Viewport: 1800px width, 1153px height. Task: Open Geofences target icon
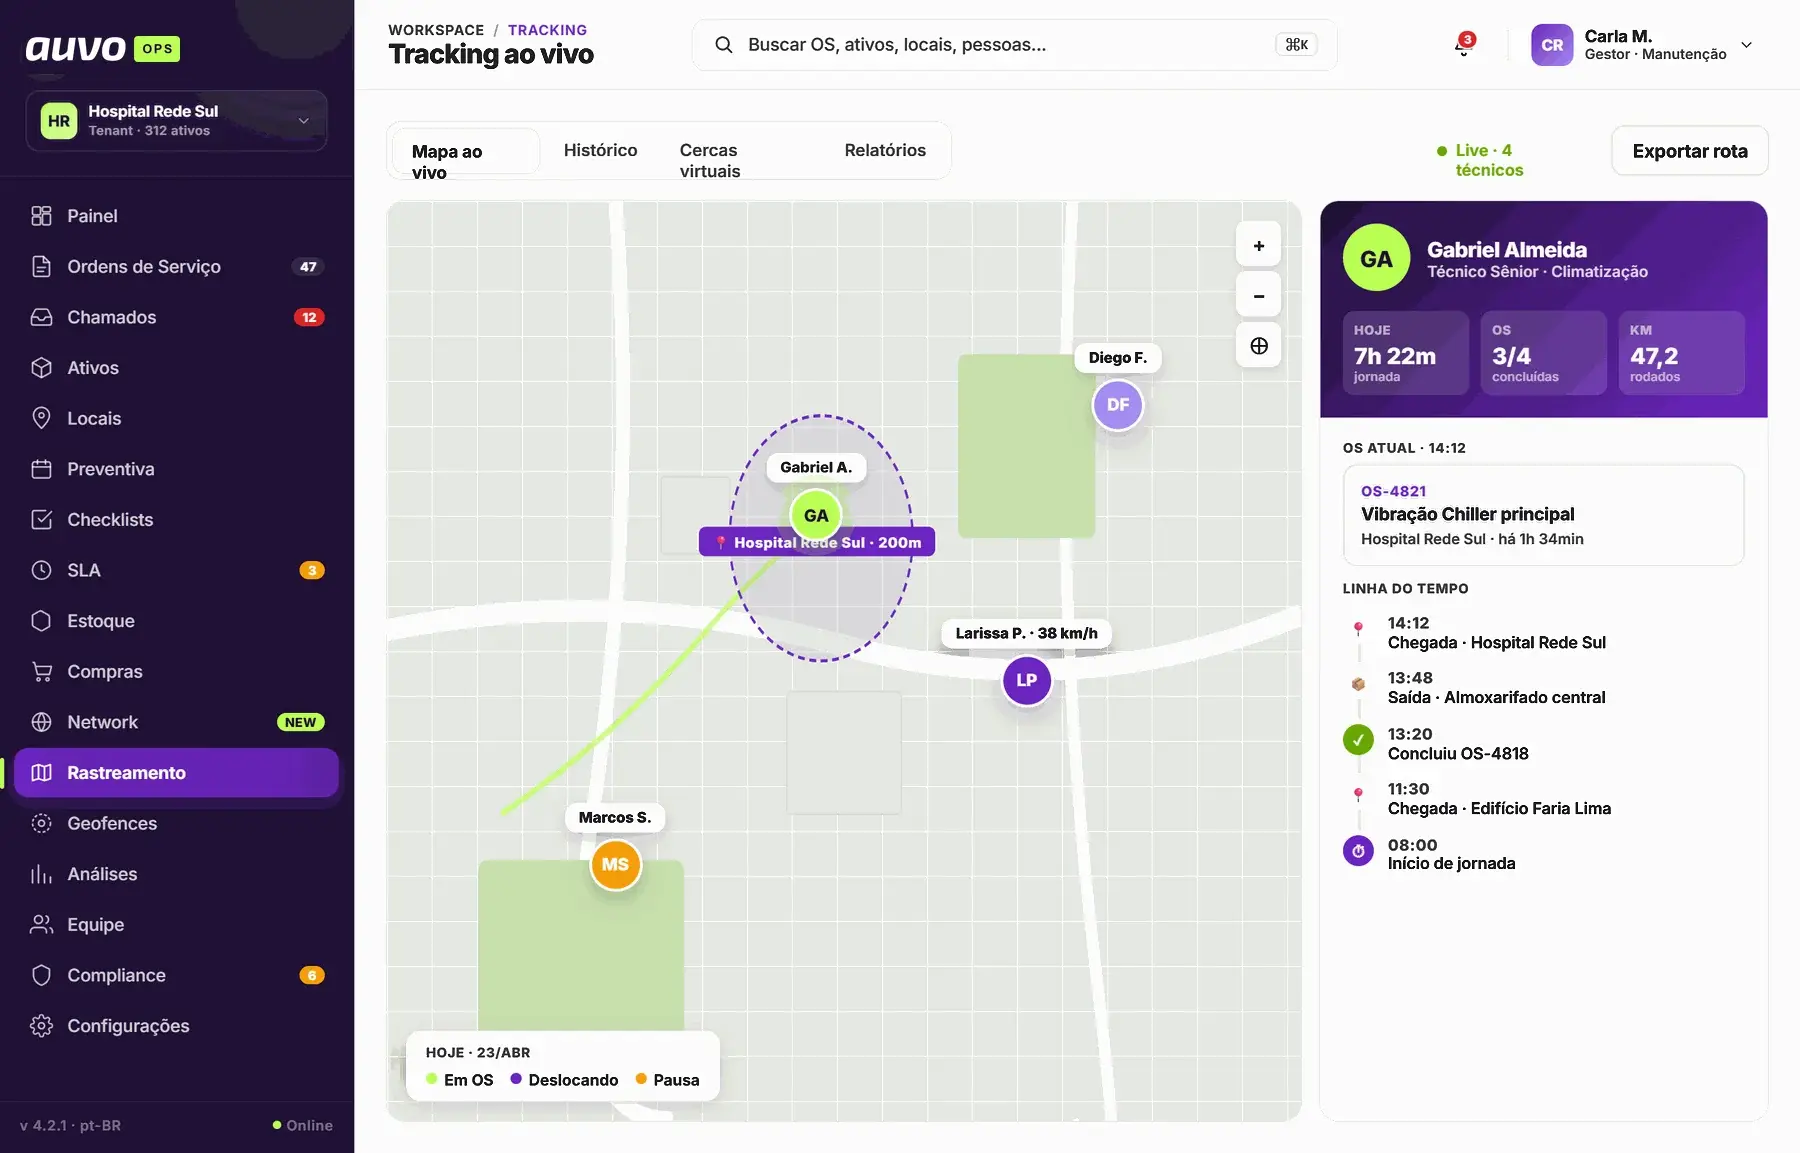pos(41,823)
